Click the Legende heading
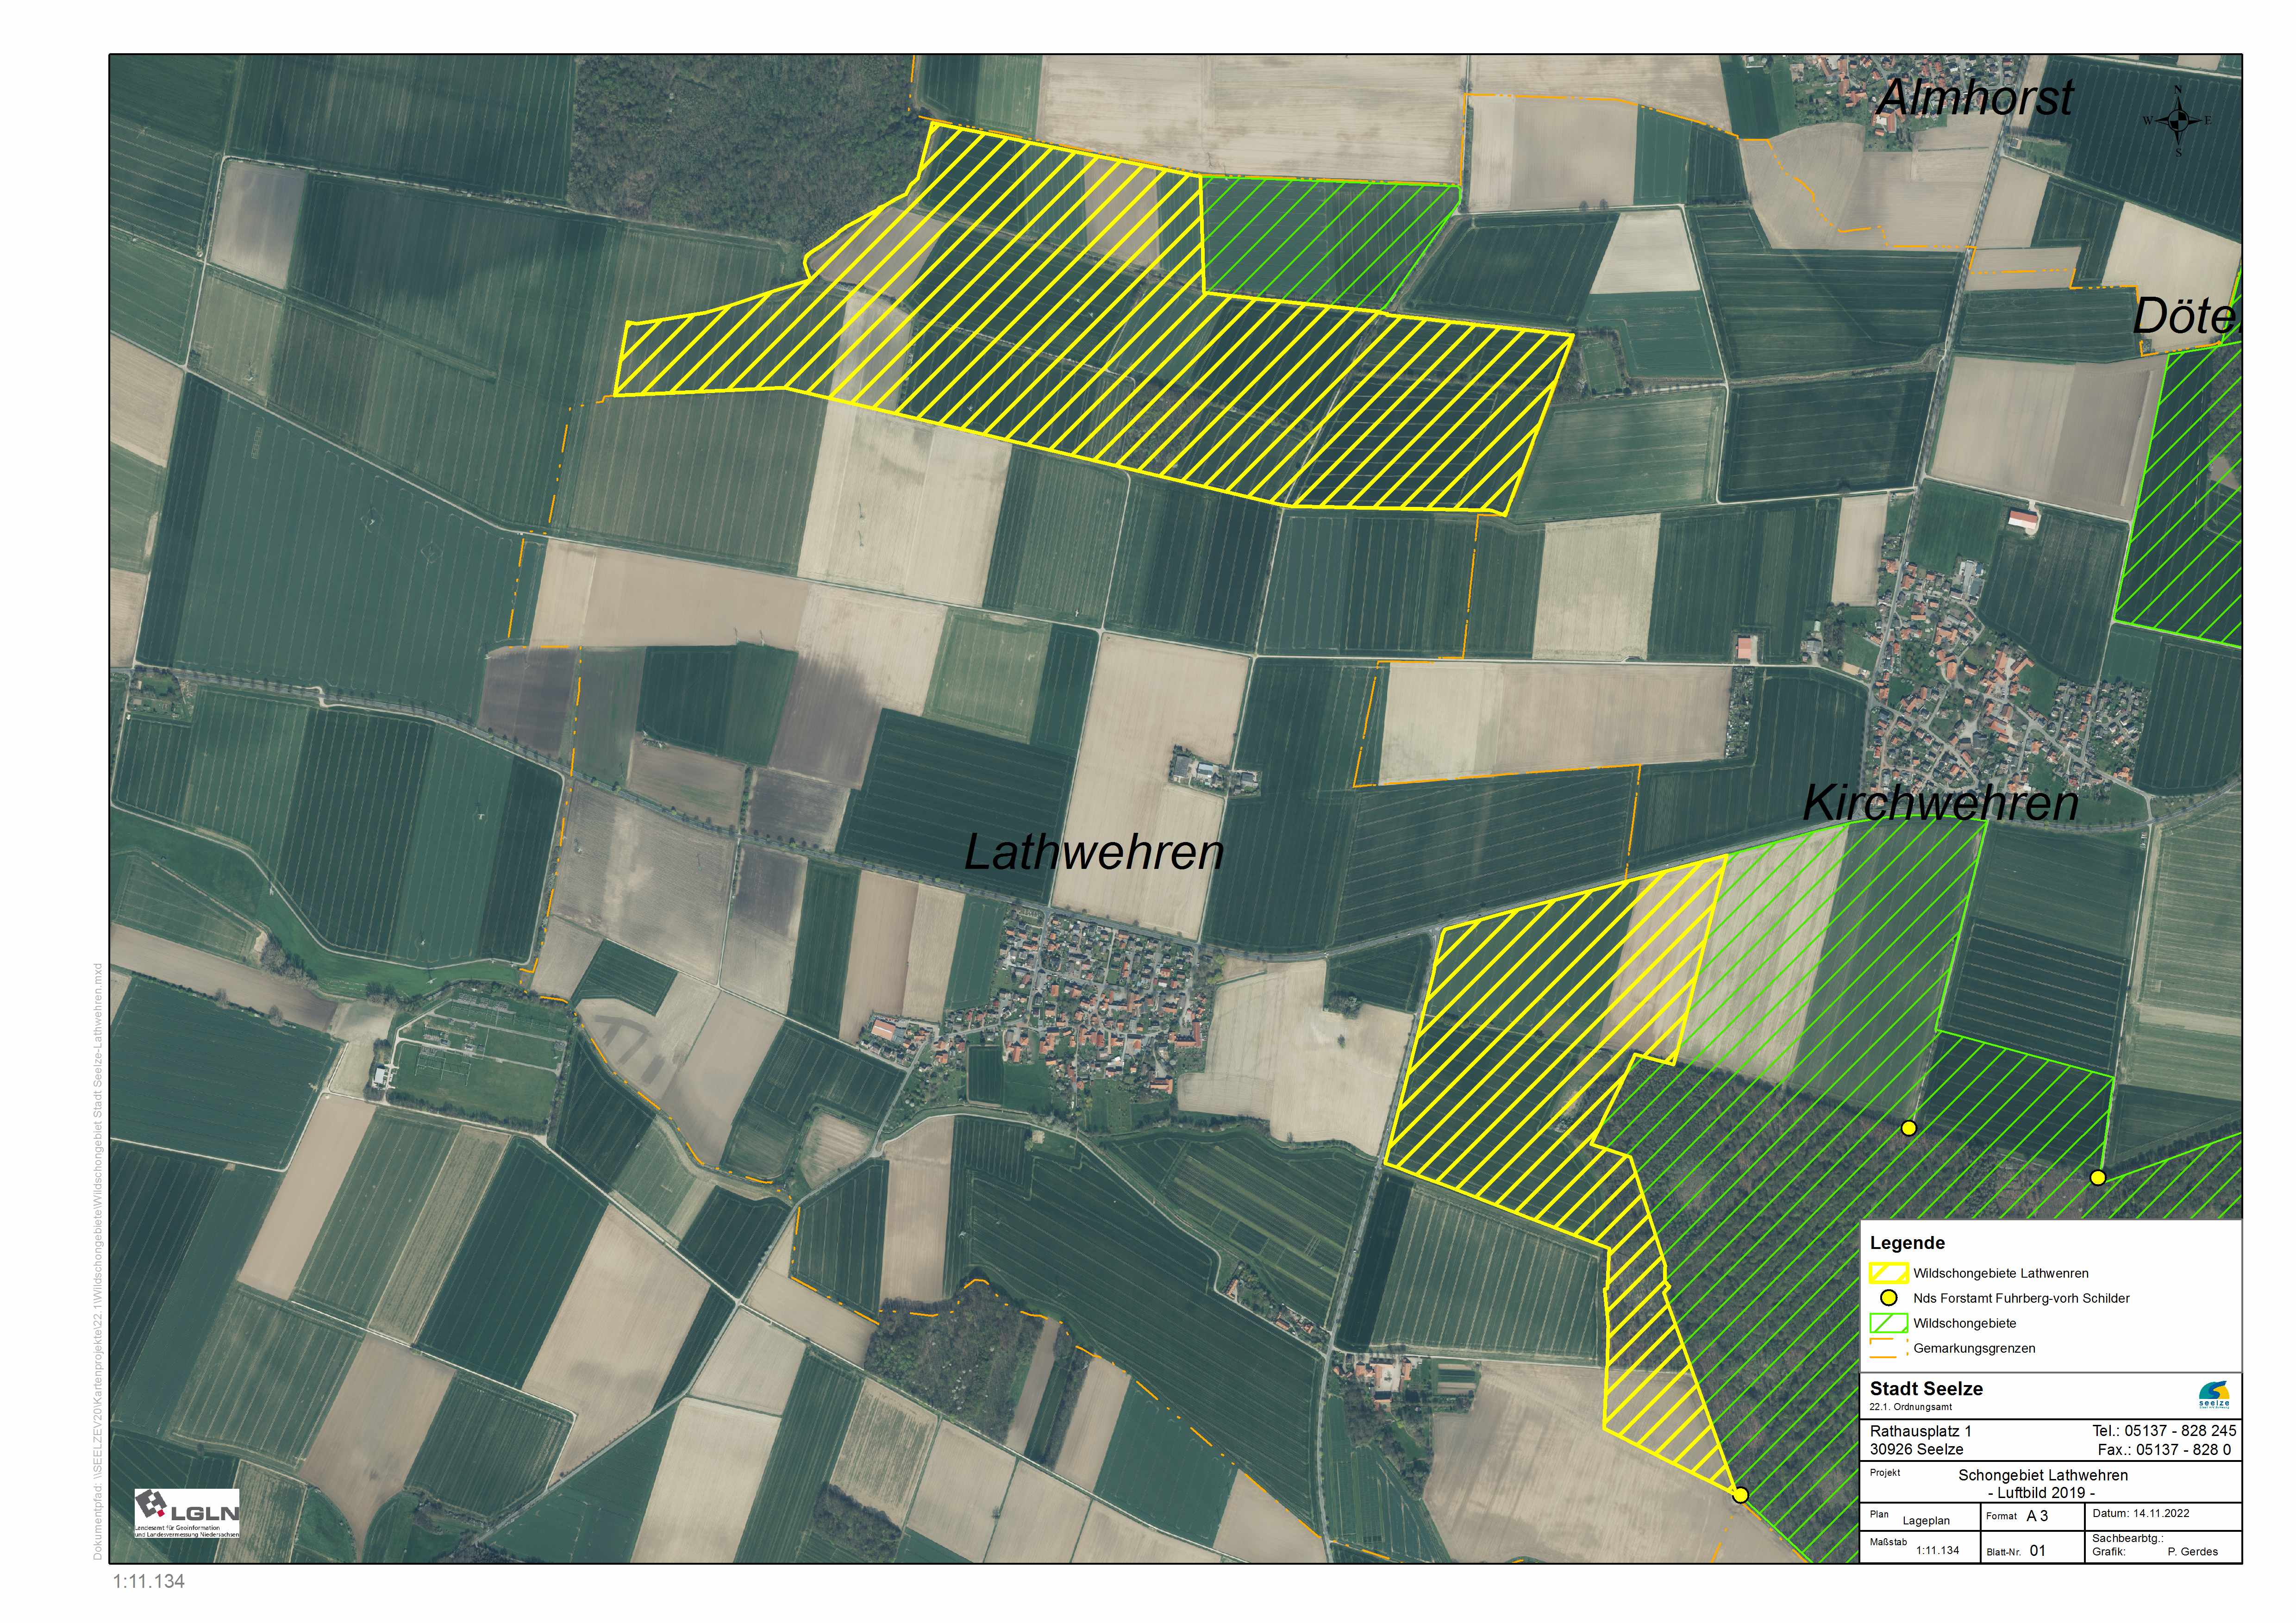Viewport: 2296px width, 1623px height. click(1907, 1243)
